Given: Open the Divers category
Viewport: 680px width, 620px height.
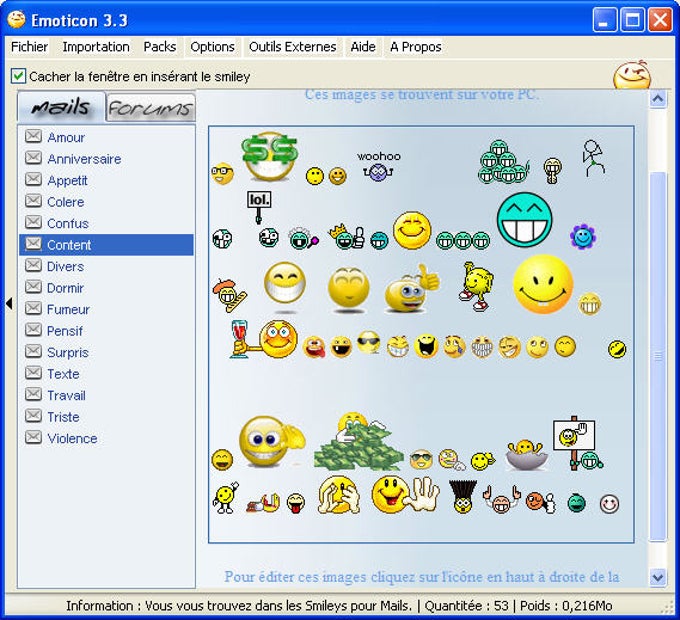Looking at the screenshot, I should click(106, 266).
